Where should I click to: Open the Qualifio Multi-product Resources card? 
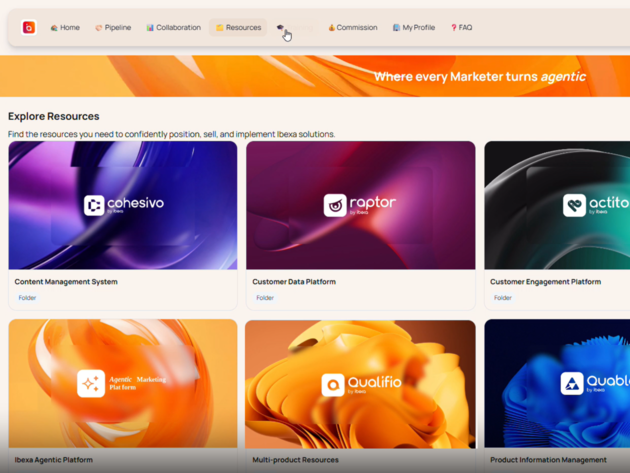361,396
